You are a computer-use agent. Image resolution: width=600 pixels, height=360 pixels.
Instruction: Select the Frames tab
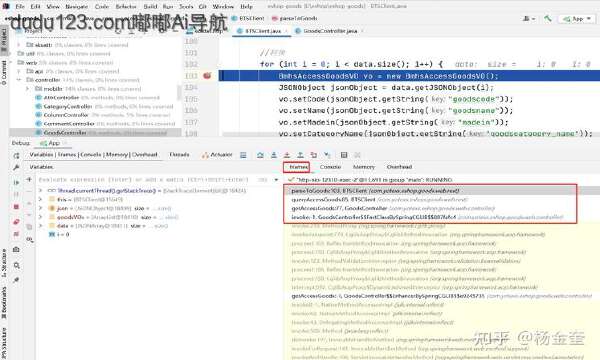pos(297,167)
